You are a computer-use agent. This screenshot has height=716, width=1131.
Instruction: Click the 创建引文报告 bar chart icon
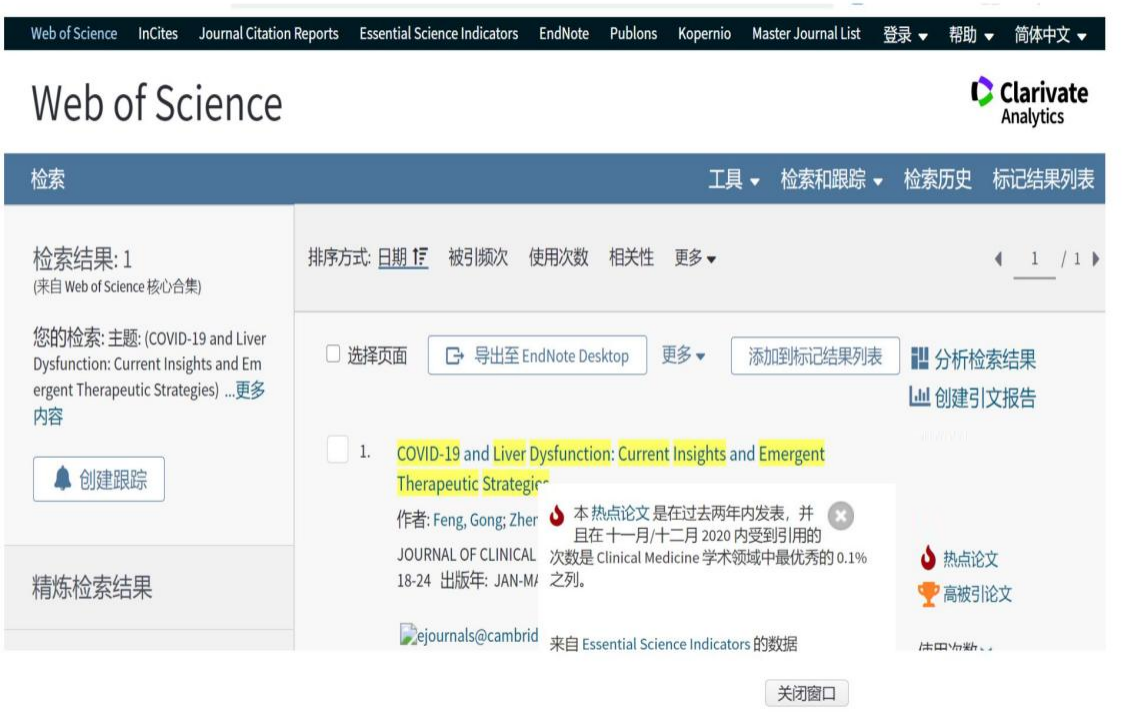(x=919, y=397)
